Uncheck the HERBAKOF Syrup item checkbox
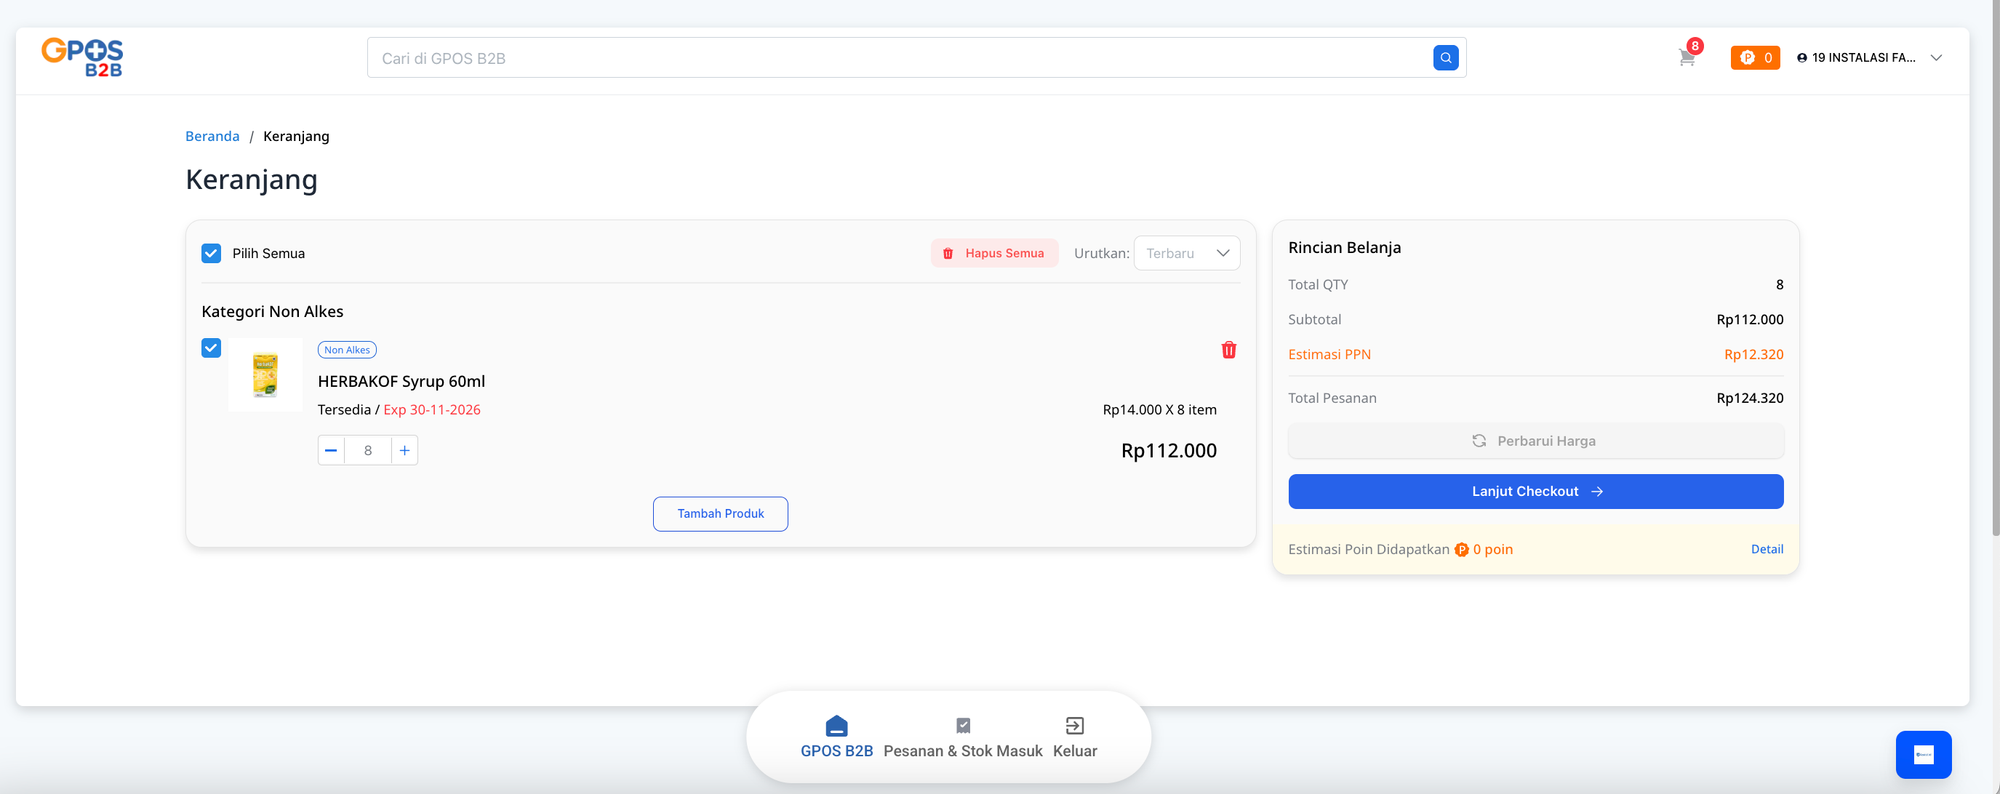Image resolution: width=2000 pixels, height=794 pixels. (x=211, y=348)
